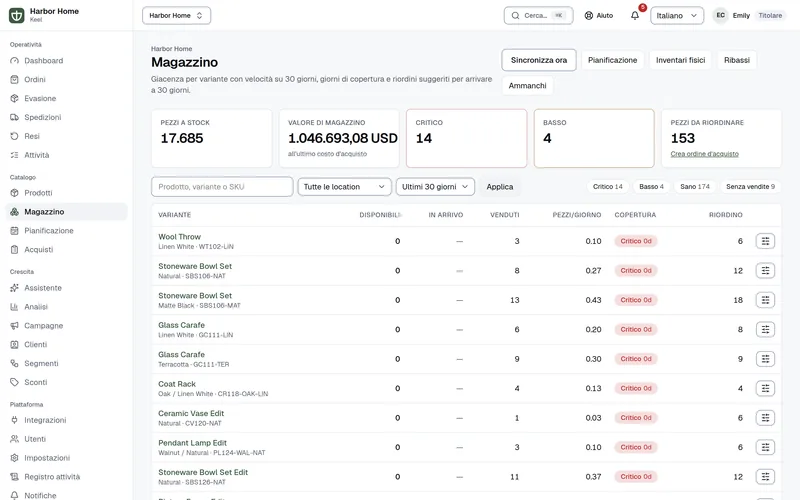The width and height of the screenshot is (800, 500).
Task: Open row actions for Coat Rack
Action: [765, 388]
